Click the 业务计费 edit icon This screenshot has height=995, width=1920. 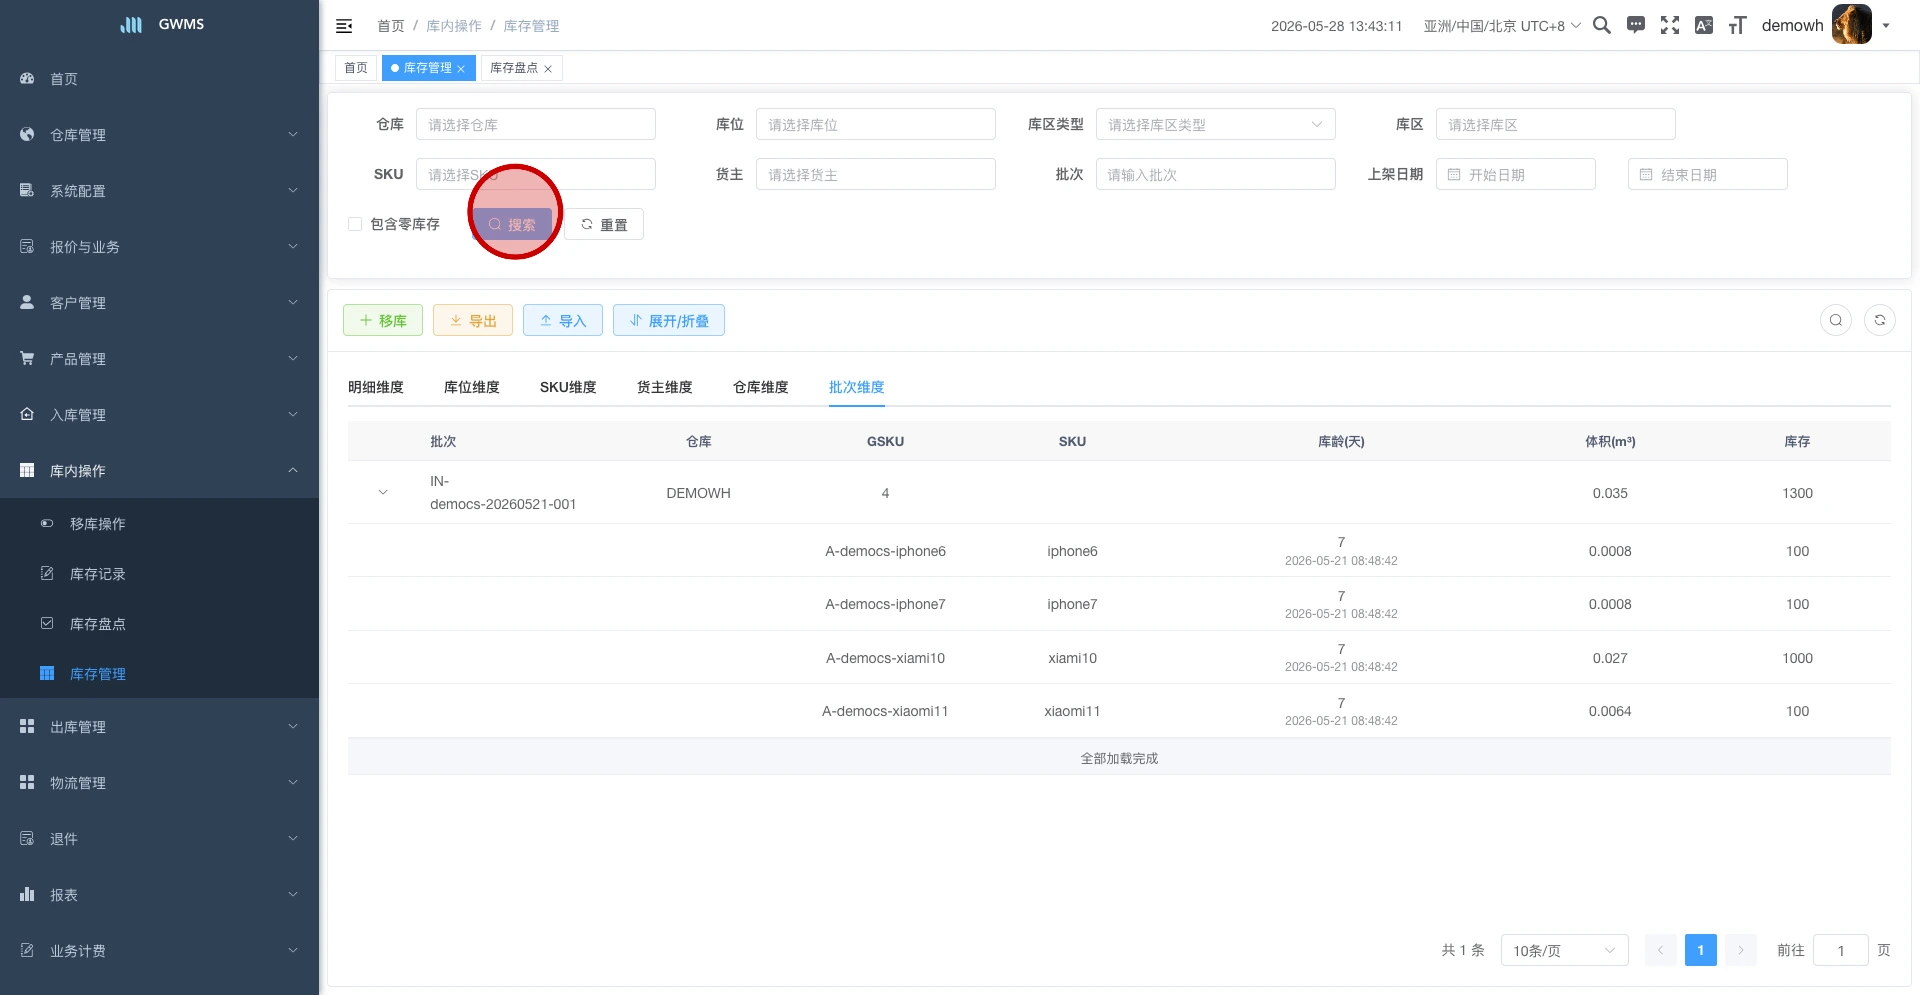pos(27,950)
